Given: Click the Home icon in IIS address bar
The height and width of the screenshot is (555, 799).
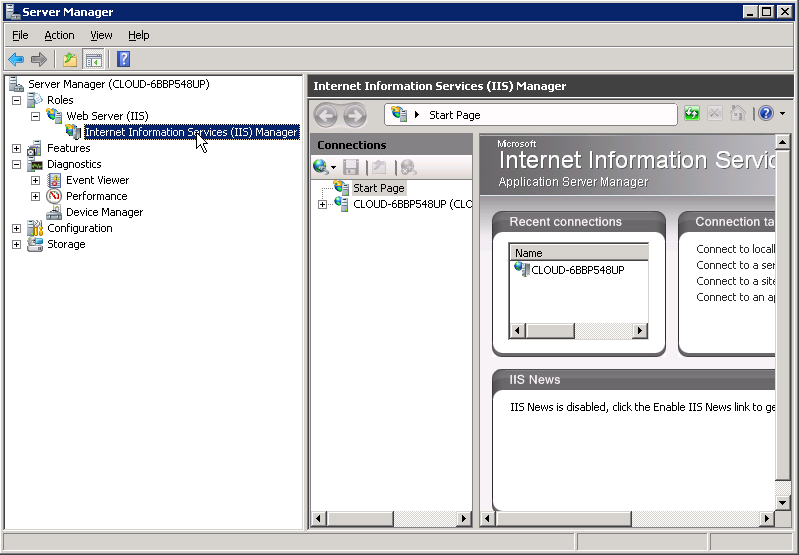Looking at the screenshot, I should [737, 113].
